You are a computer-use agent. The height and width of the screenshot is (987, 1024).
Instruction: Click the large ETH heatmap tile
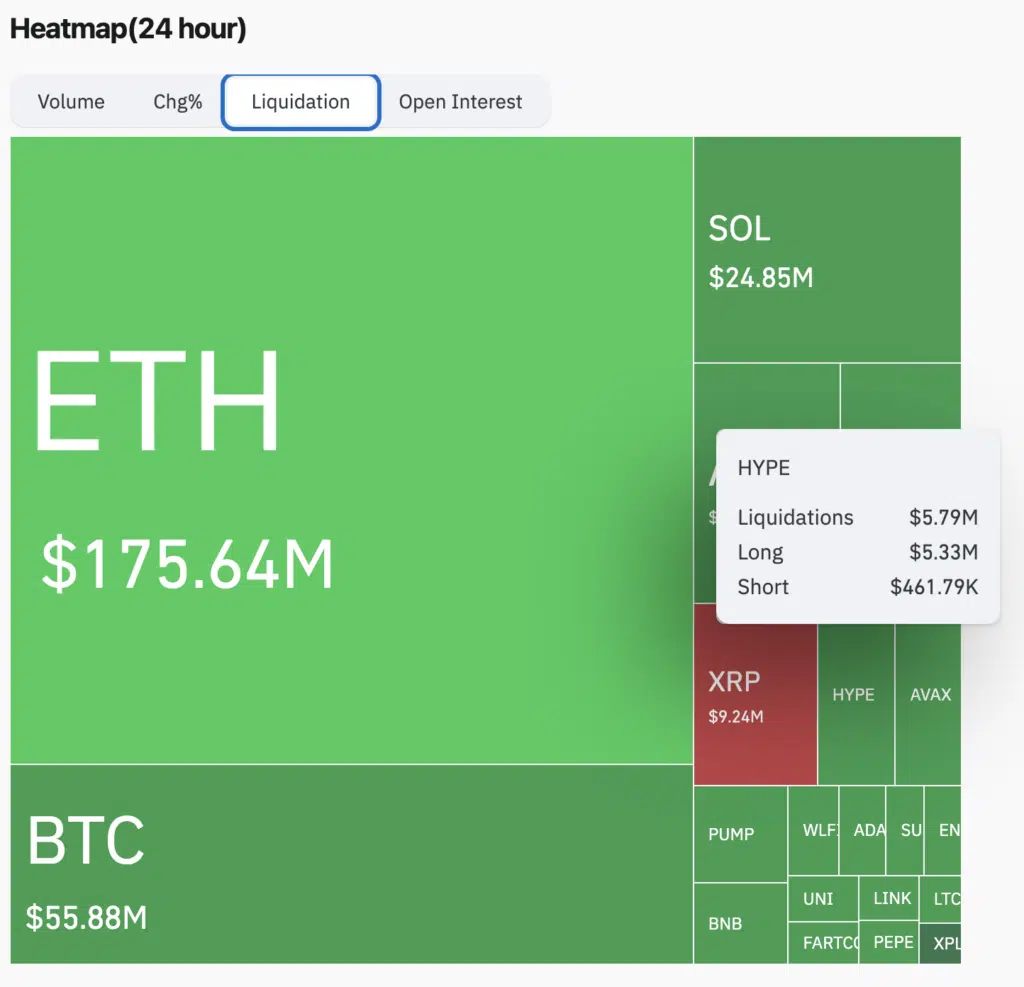[x=350, y=450]
